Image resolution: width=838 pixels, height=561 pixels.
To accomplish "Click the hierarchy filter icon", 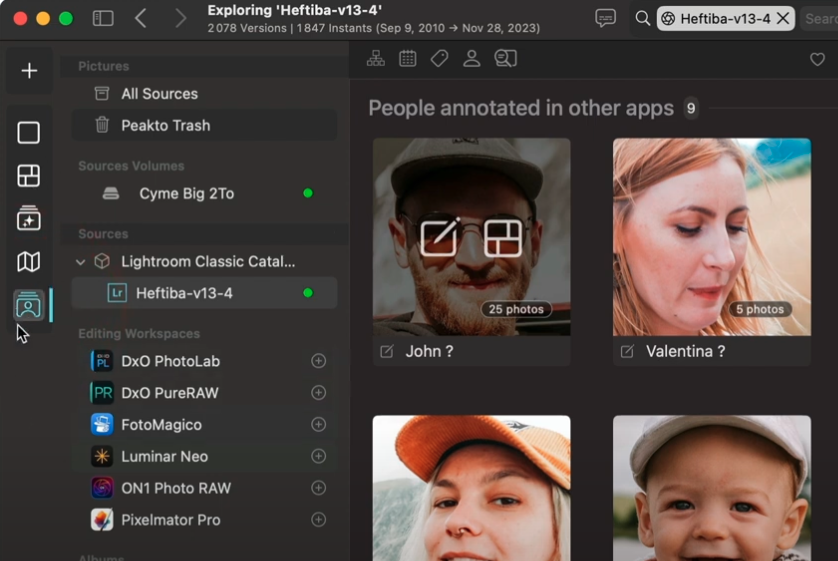I will pyautogui.click(x=376, y=58).
